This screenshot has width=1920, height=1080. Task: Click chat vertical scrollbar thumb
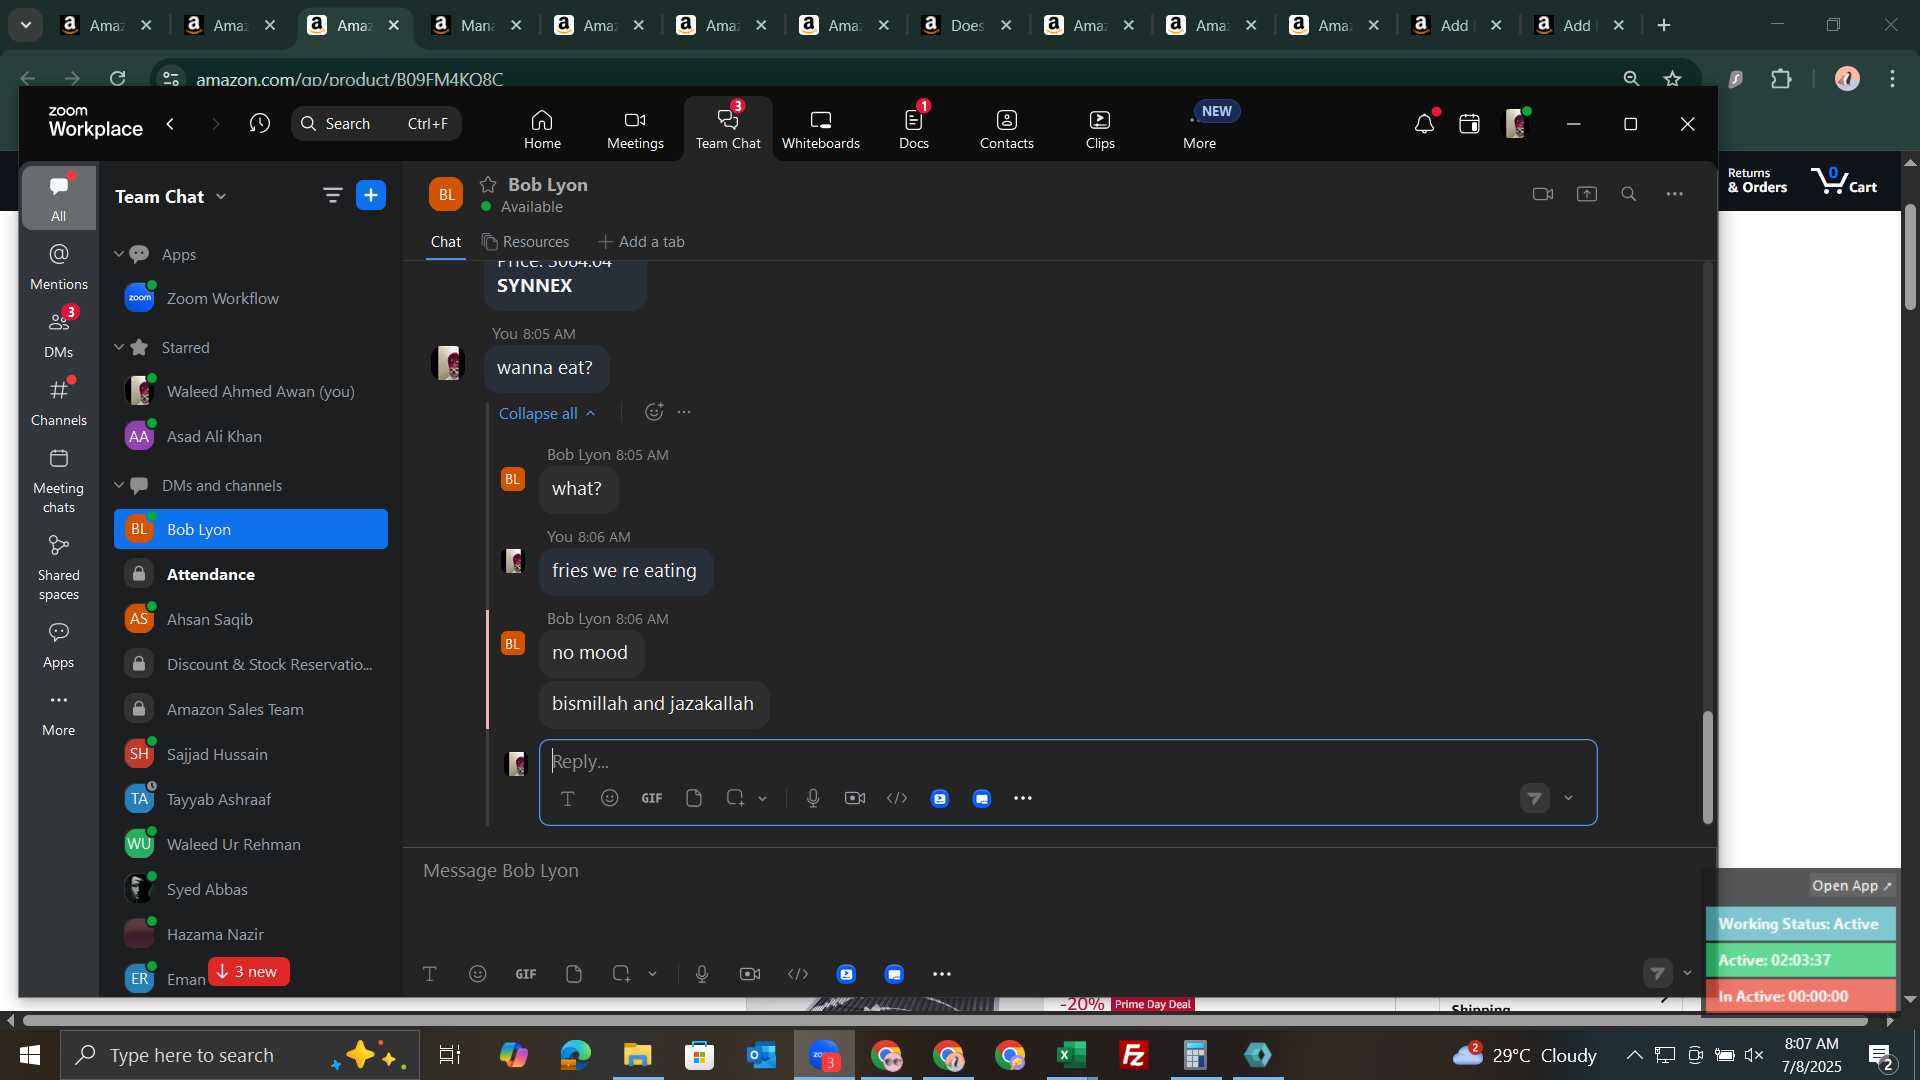coord(1708,767)
